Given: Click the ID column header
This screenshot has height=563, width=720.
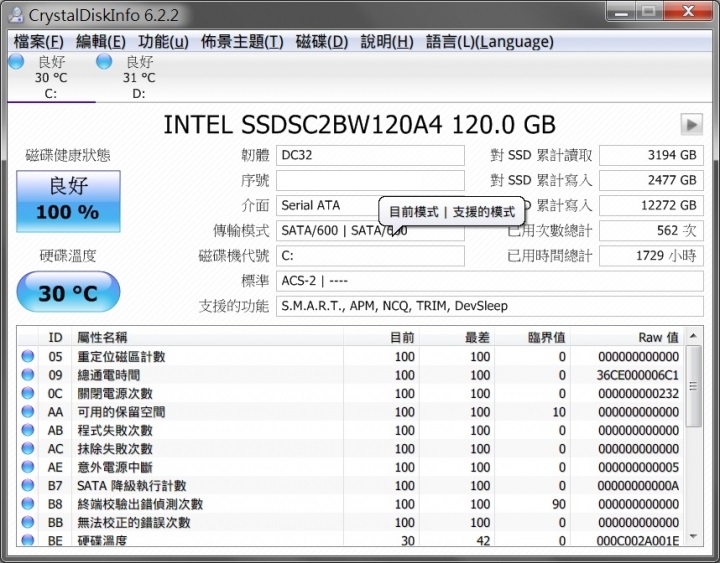Looking at the screenshot, I should click(55, 338).
